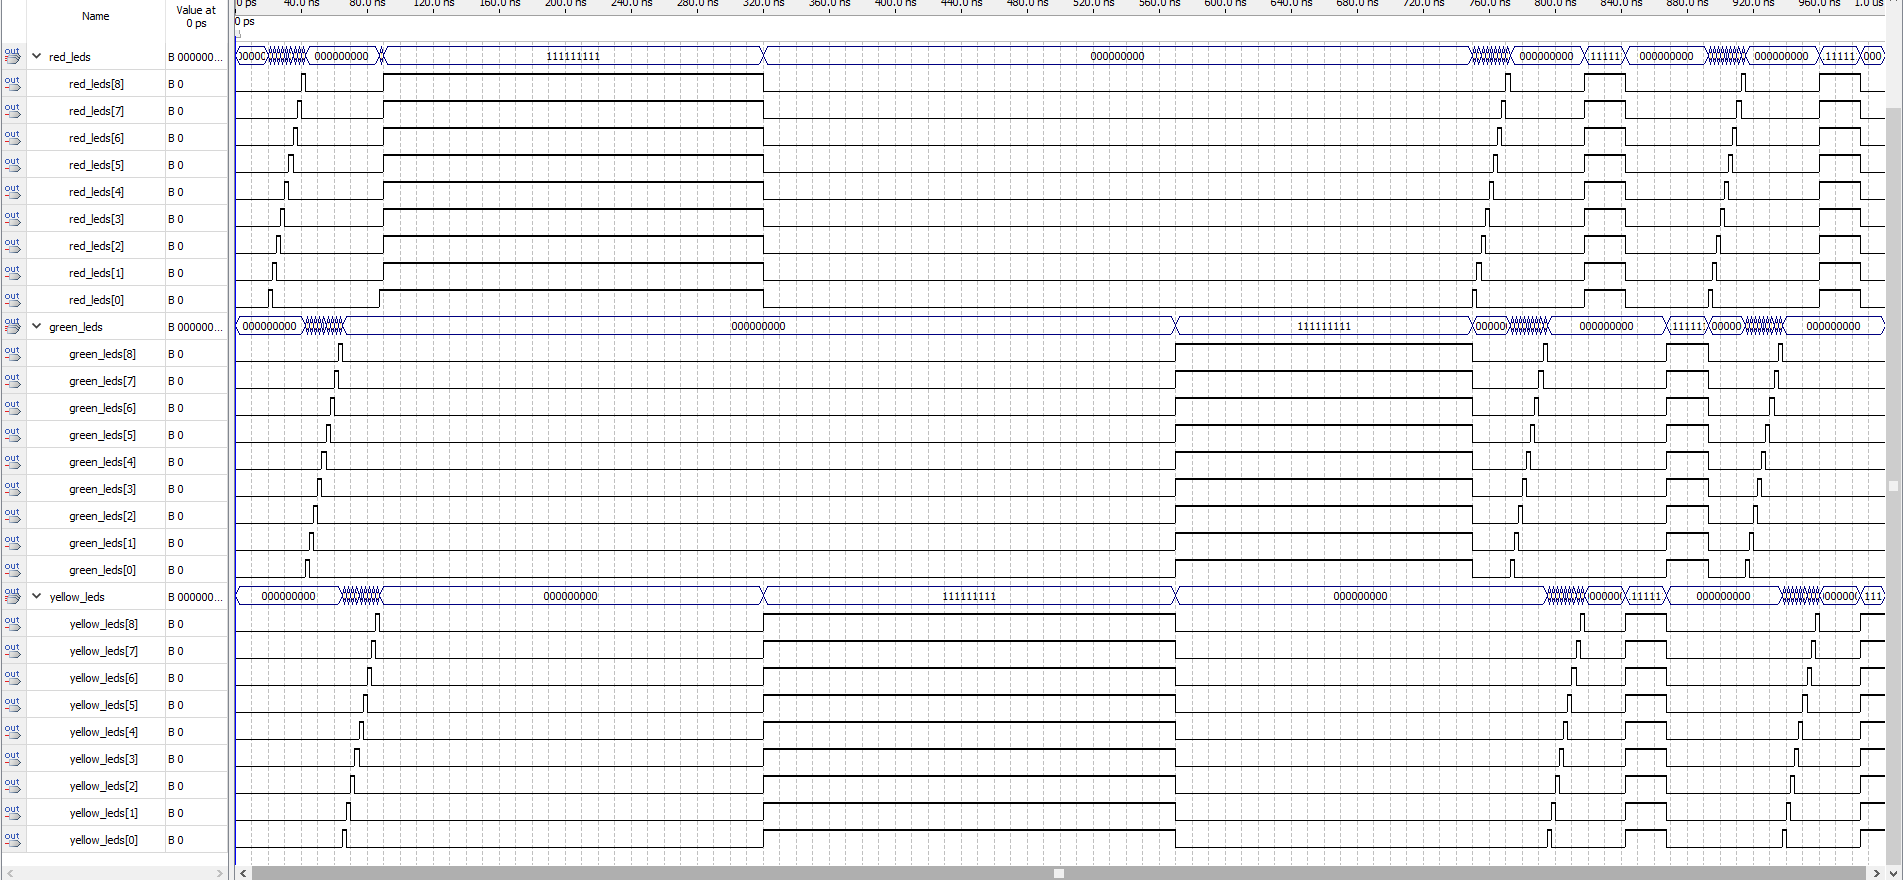Click the output pin icon of yellow_leds[6]
The image size is (1903, 880).
tap(12, 677)
